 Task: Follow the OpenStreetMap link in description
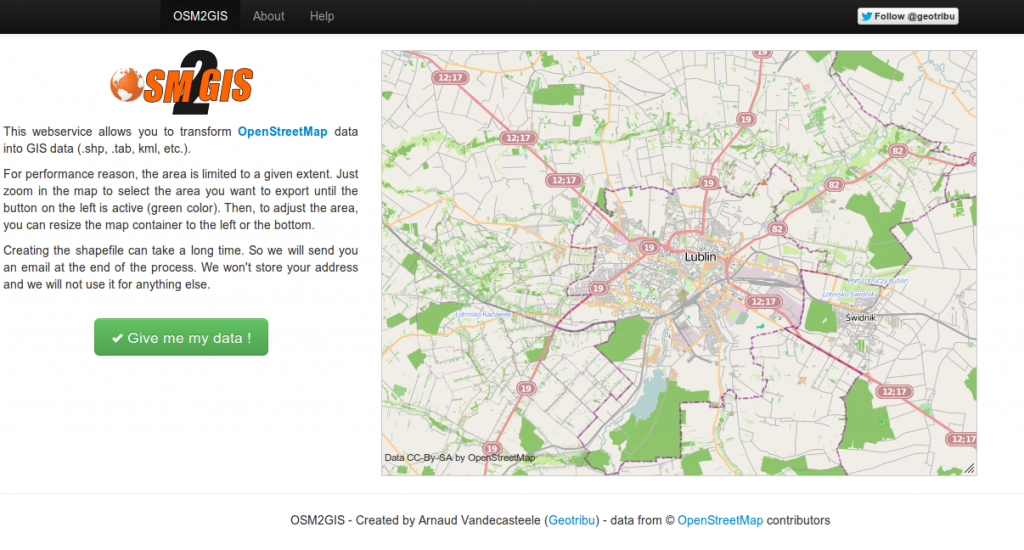coord(282,131)
